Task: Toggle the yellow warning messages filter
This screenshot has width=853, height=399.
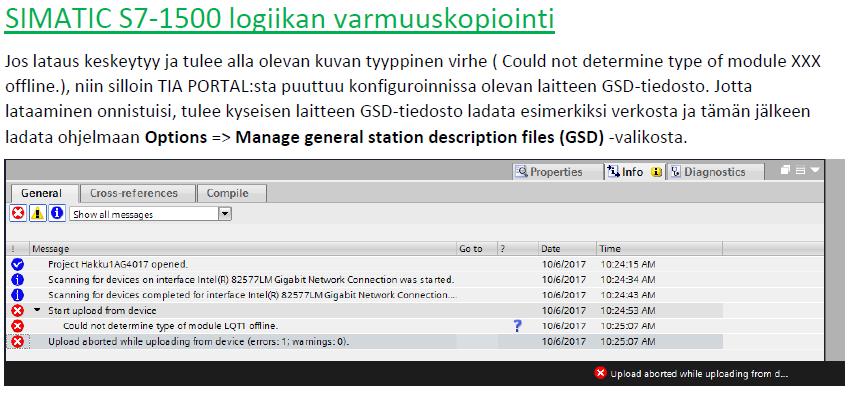Action: 38,213
